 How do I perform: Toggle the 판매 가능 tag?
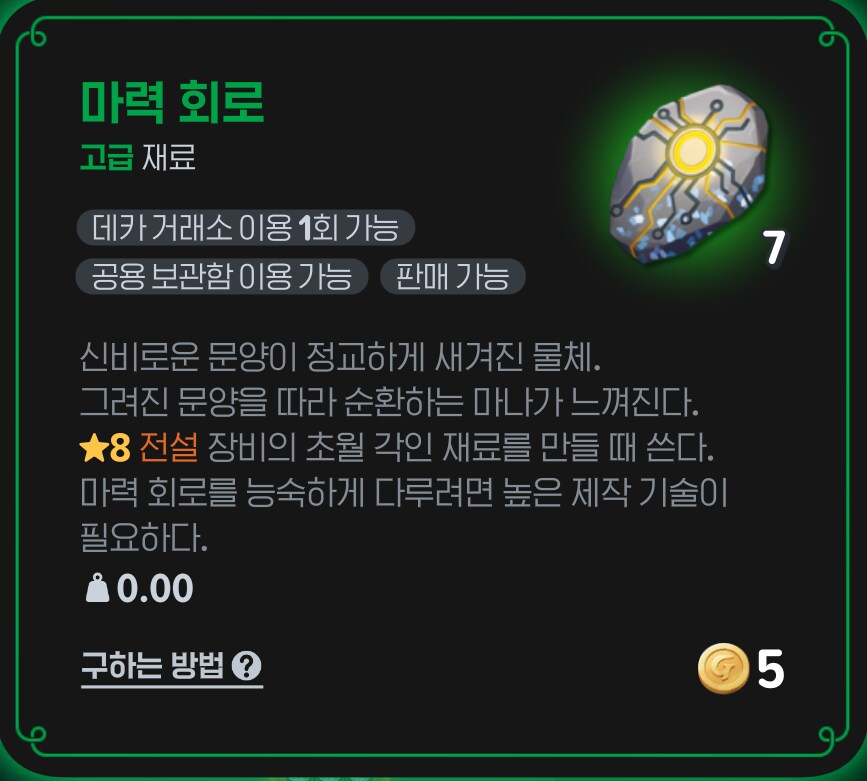coord(452,279)
